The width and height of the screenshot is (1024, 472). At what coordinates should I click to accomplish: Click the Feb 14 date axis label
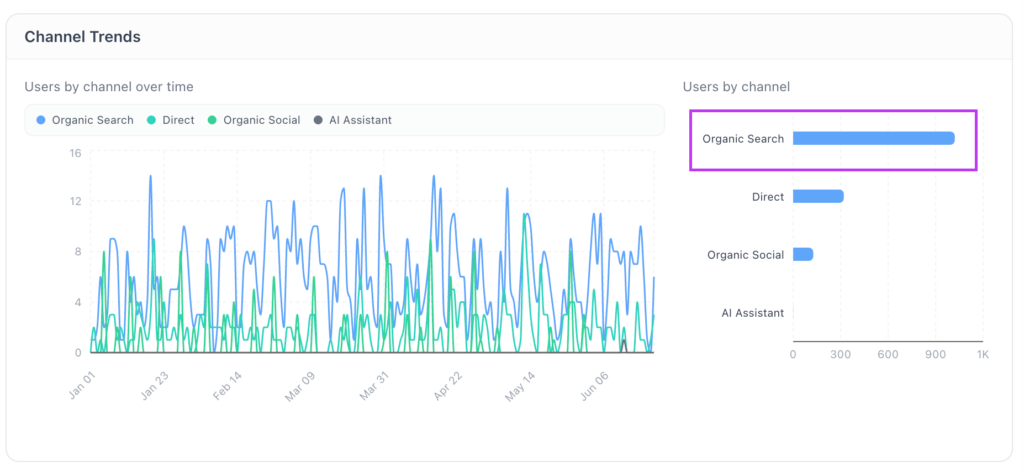[x=229, y=386]
